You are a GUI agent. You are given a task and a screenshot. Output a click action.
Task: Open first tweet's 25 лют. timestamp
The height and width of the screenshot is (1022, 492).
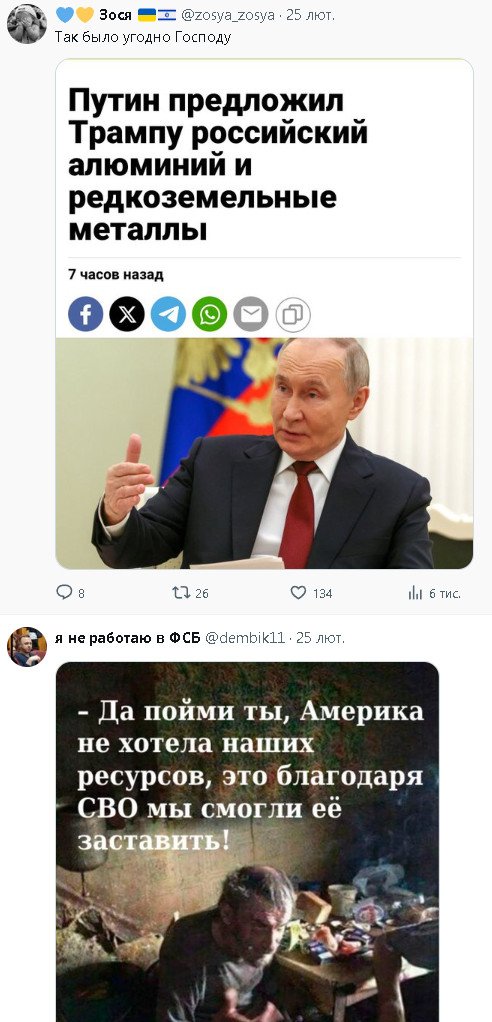pyautogui.click(x=311, y=16)
